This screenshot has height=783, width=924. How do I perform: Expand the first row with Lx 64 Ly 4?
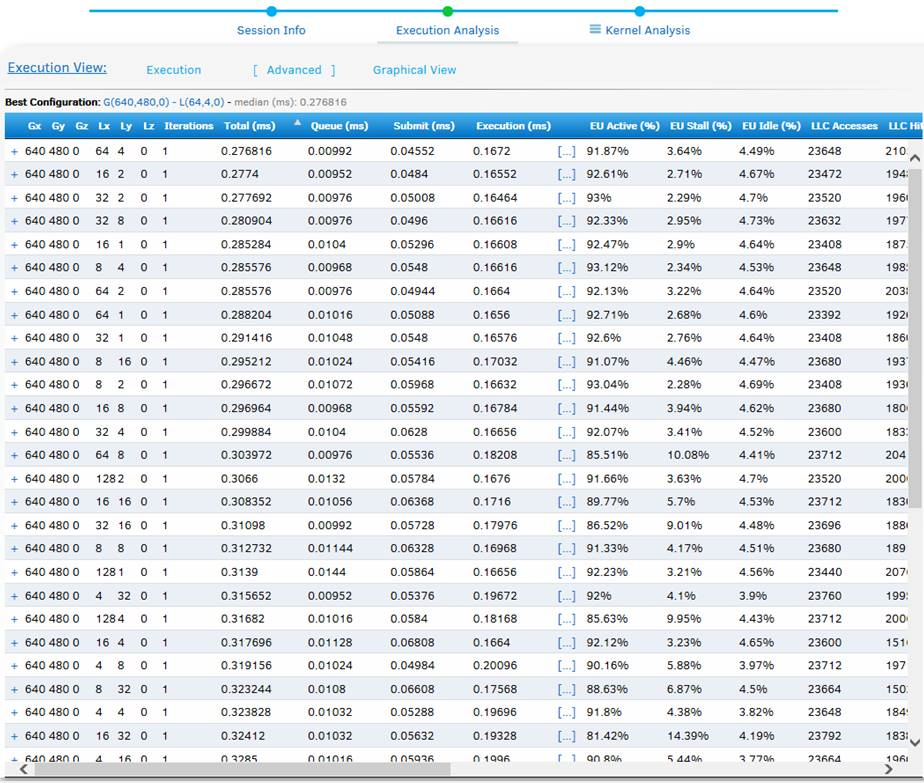[14, 151]
